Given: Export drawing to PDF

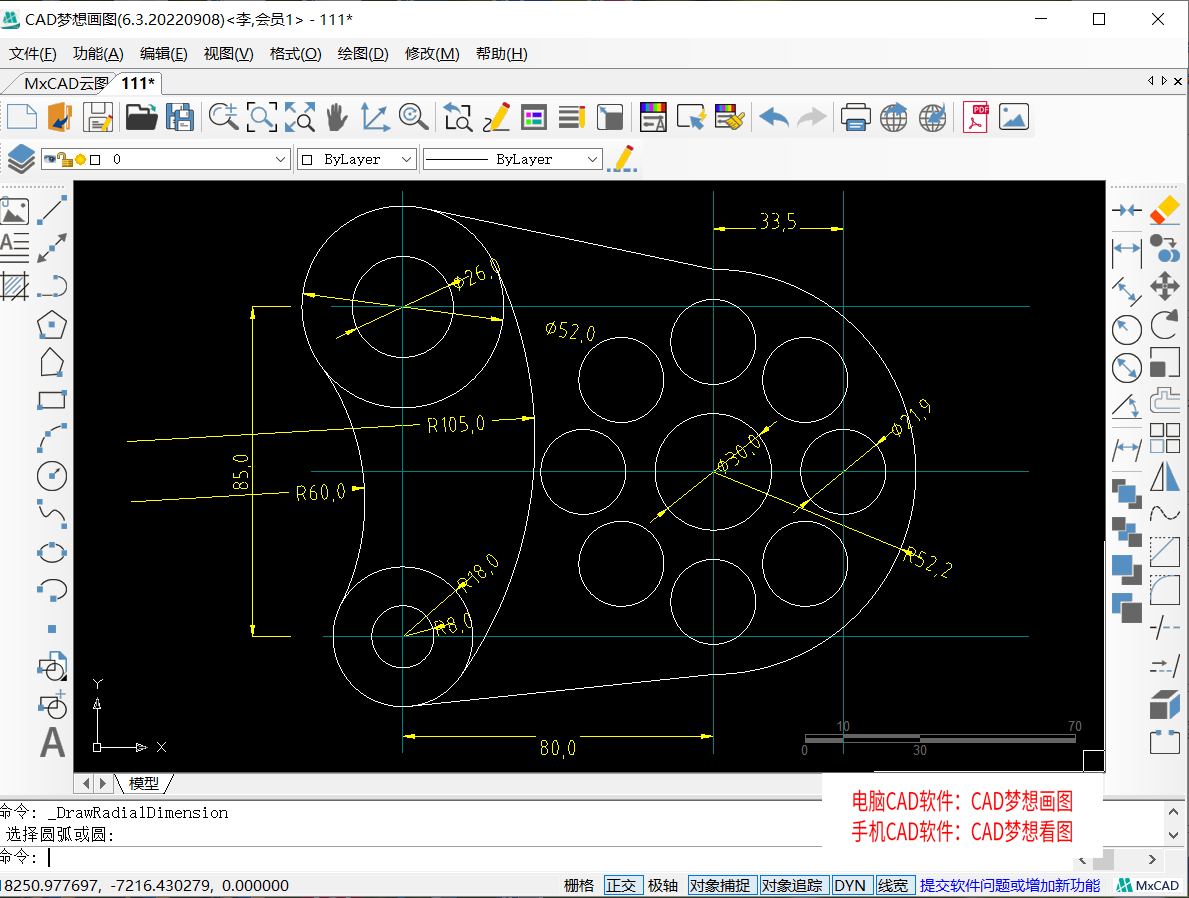Looking at the screenshot, I should click(975, 118).
